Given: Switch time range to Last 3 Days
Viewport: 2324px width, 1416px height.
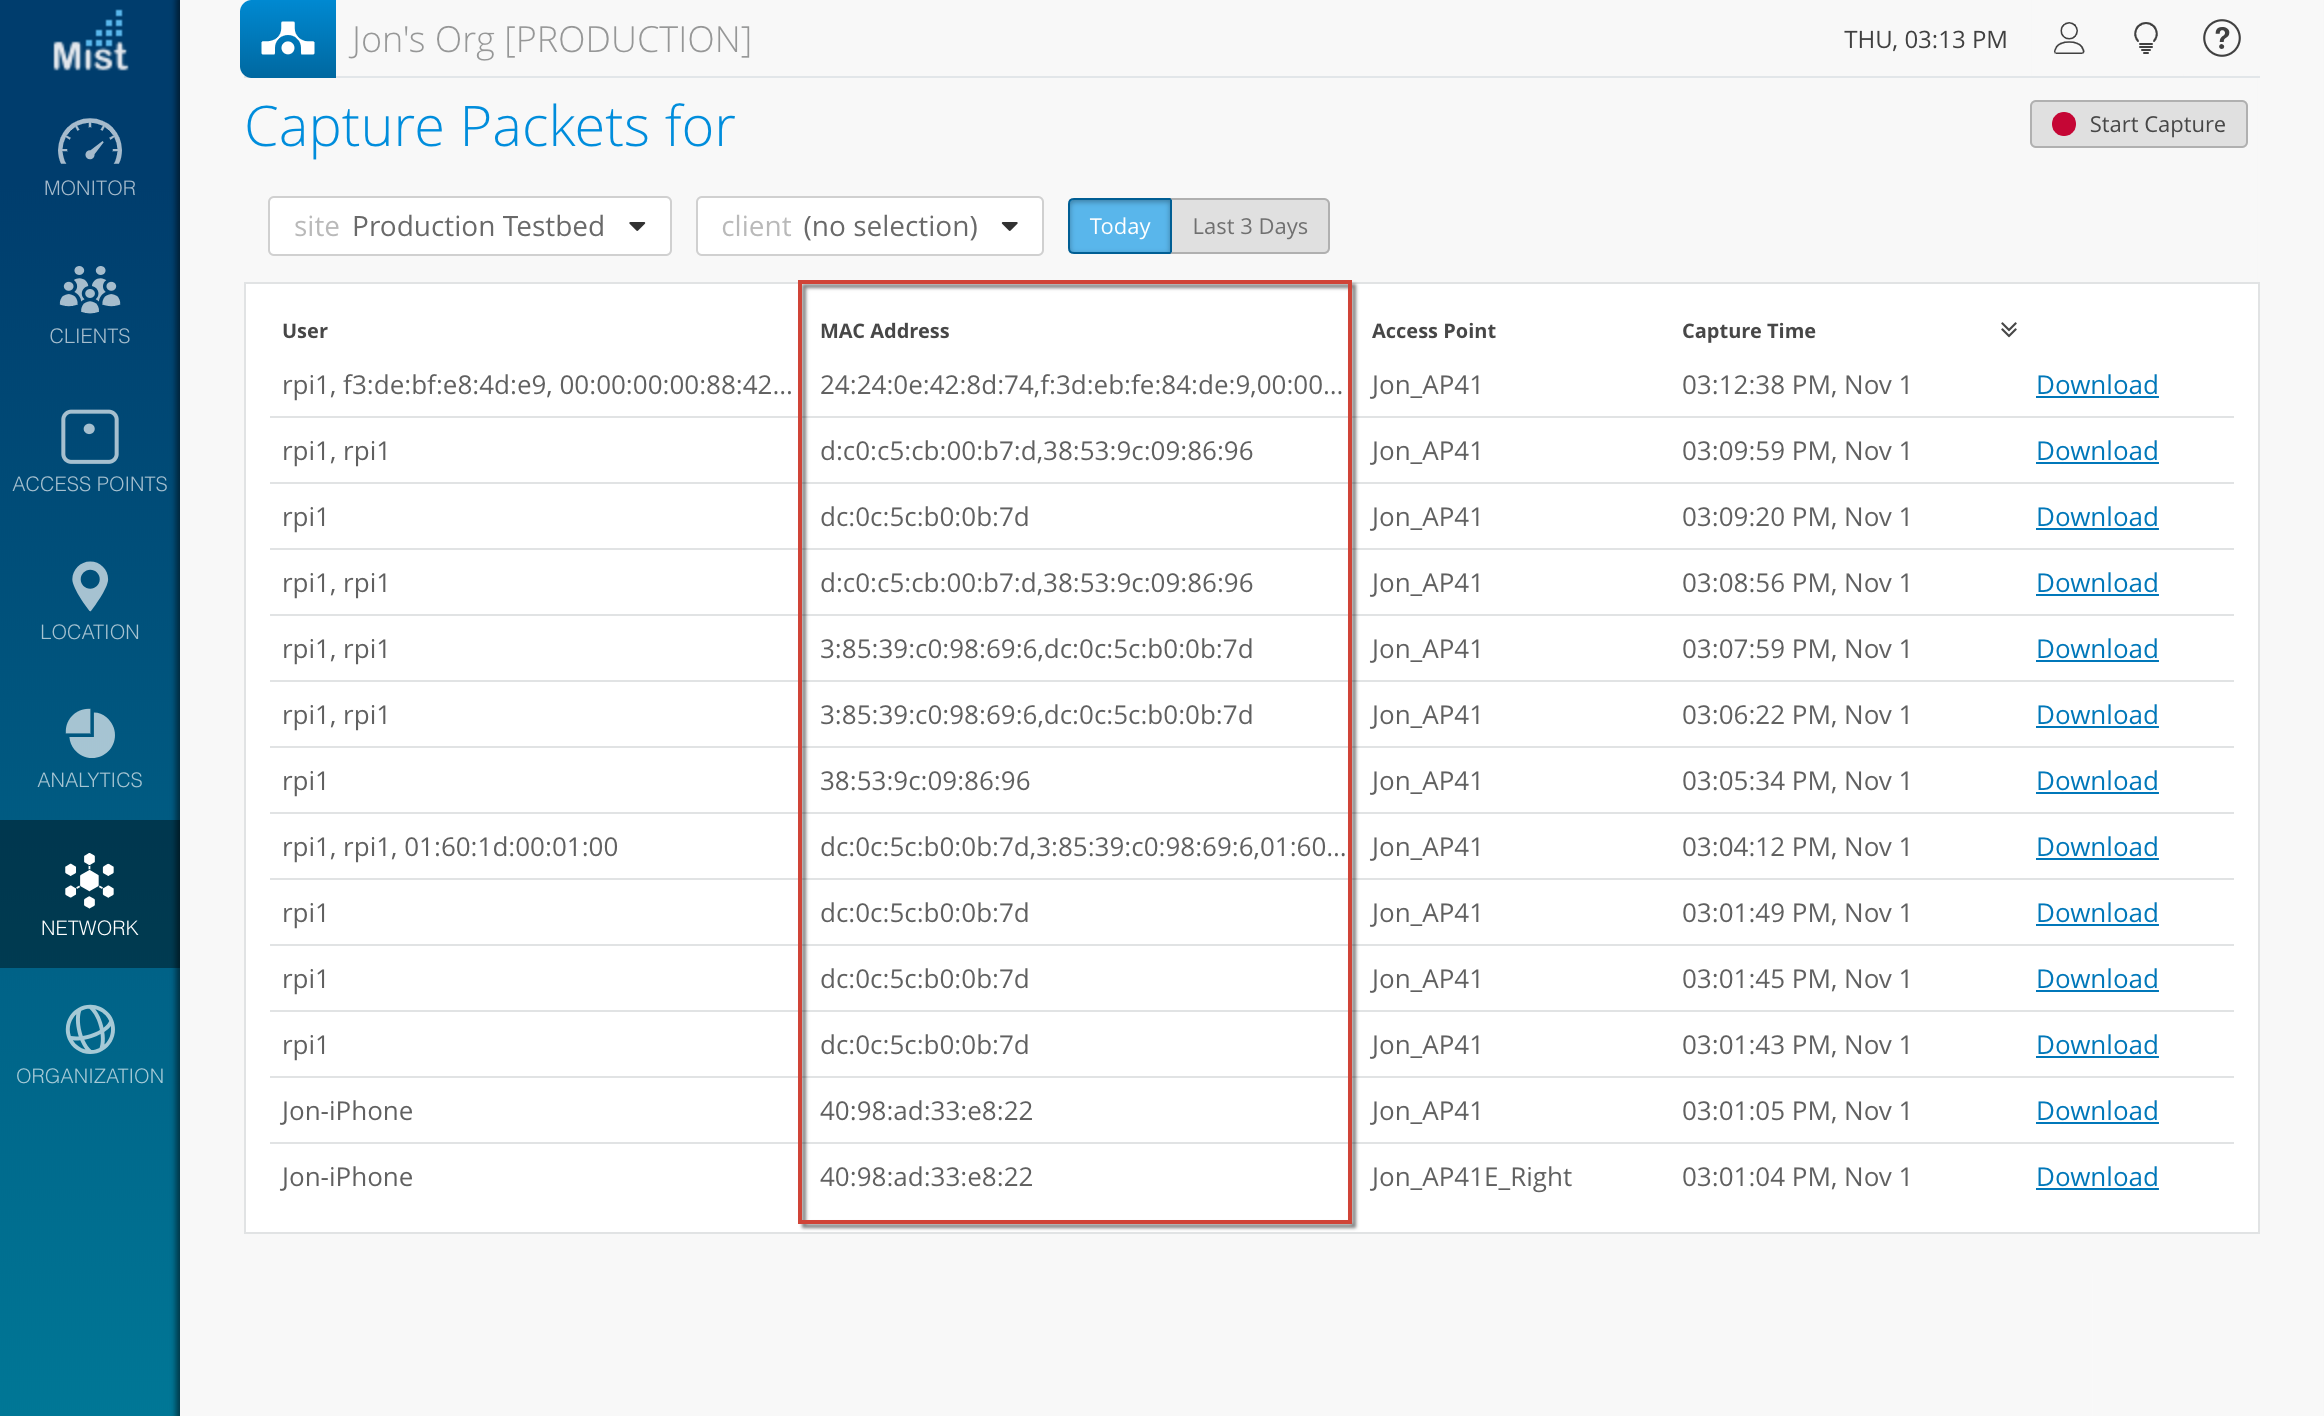Looking at the screenshot, I should (1249, 226).
